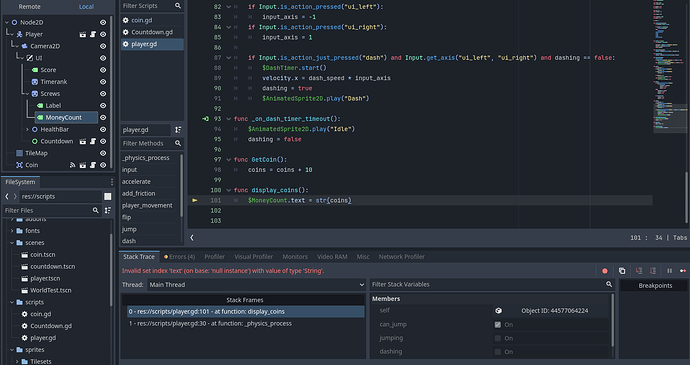Image resolution: width=690 pixels, height=365 pixels.
Task: Click the Filter Files input field
Action: (47, 210)
